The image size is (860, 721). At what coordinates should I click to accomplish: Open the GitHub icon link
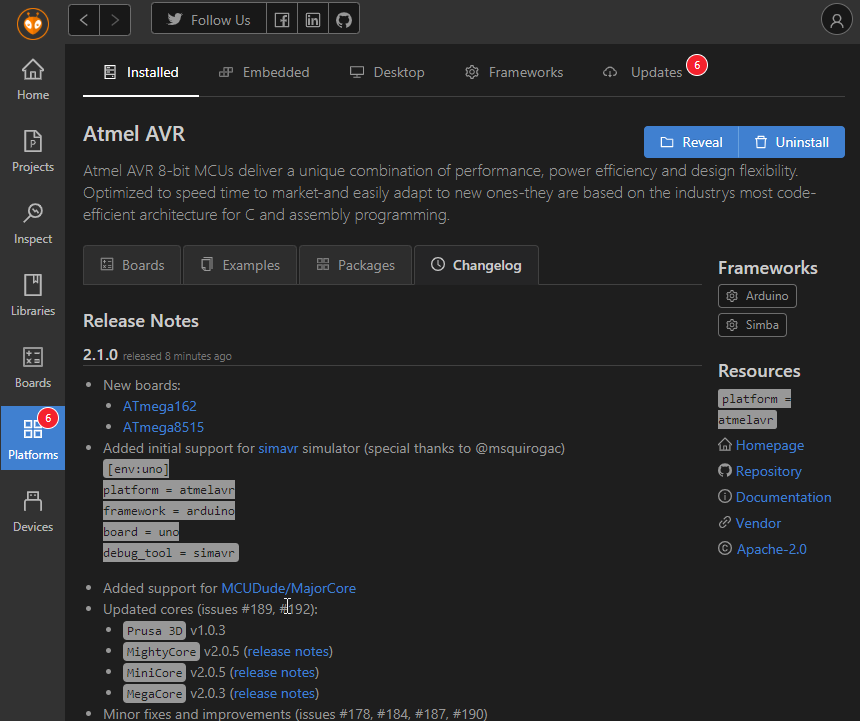tap(344, 20)
